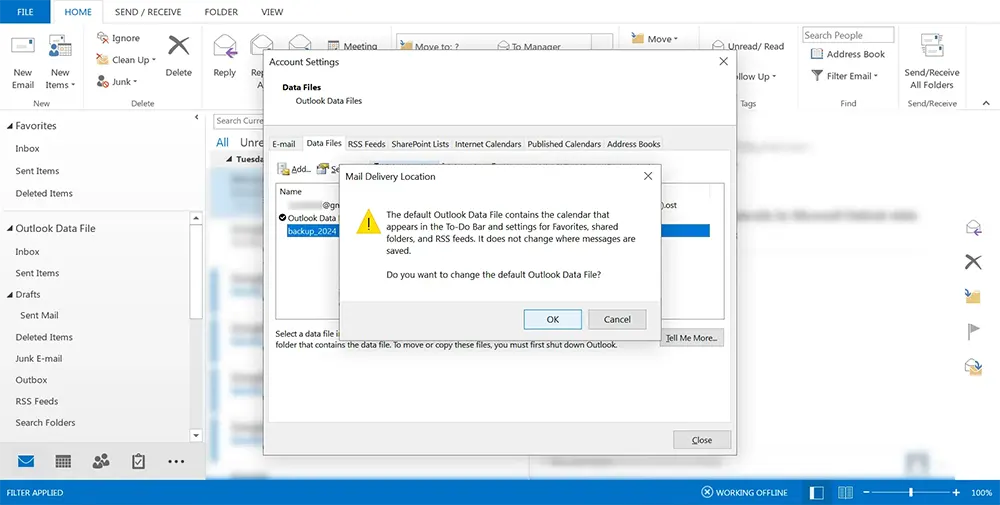Select the Search Folders item
Screen dimensions: 1000x505
(x=45, y=422)
